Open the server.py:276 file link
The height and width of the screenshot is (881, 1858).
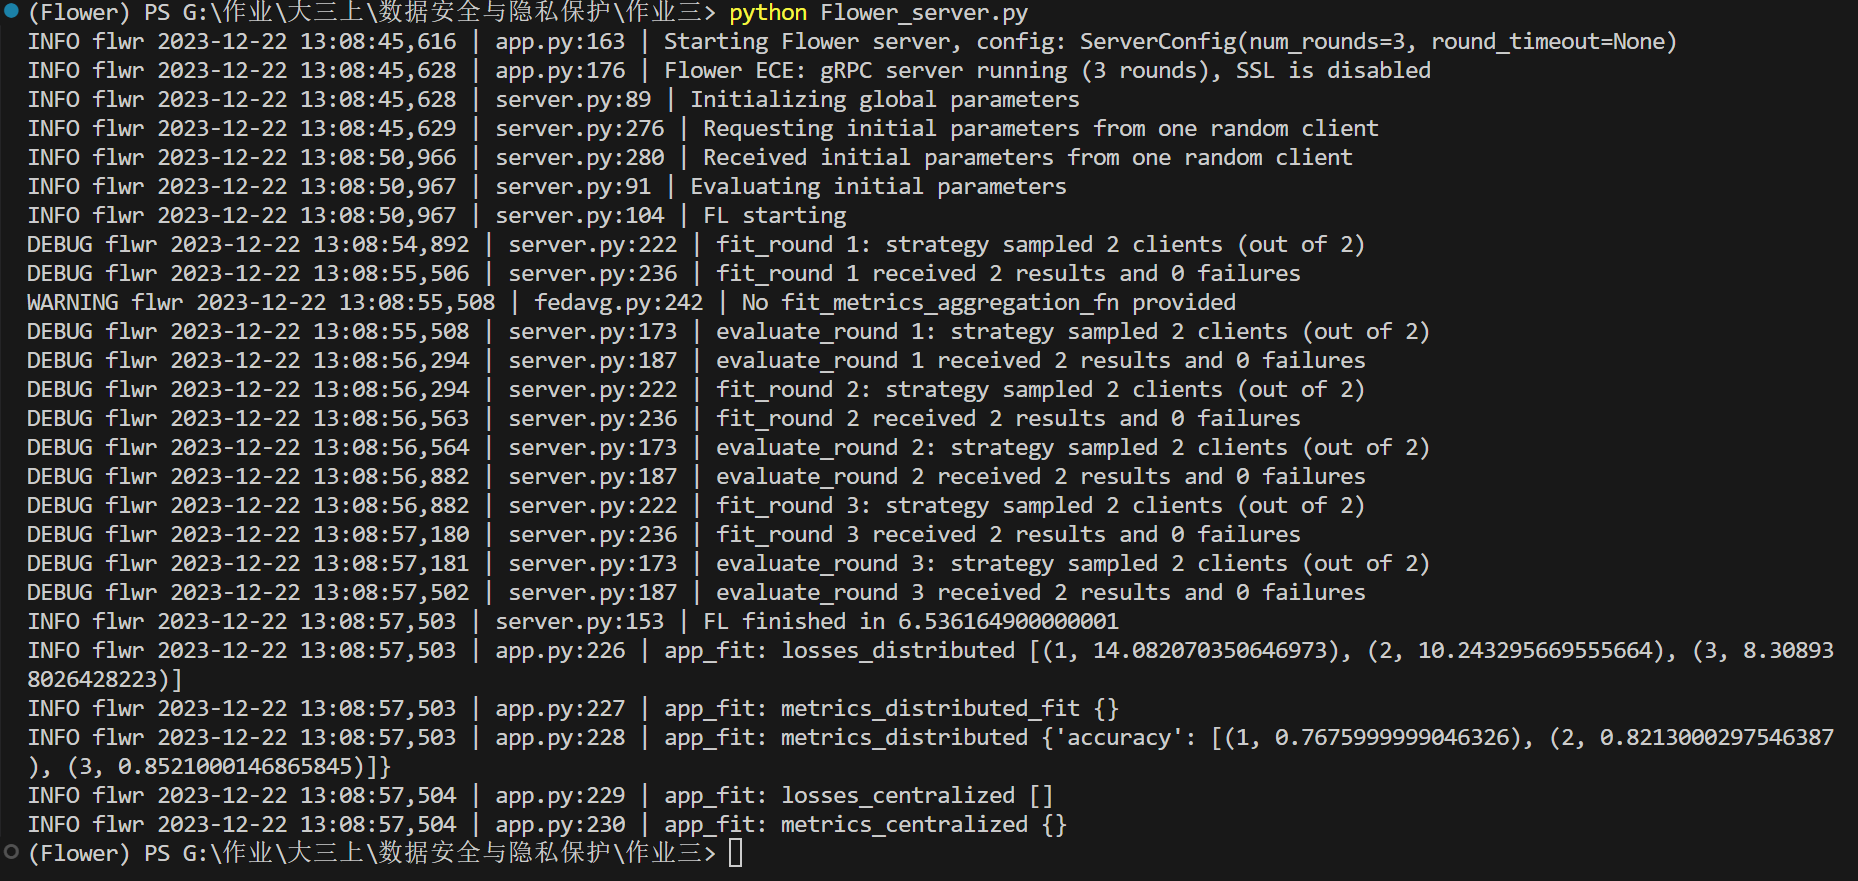click(580, 129)
